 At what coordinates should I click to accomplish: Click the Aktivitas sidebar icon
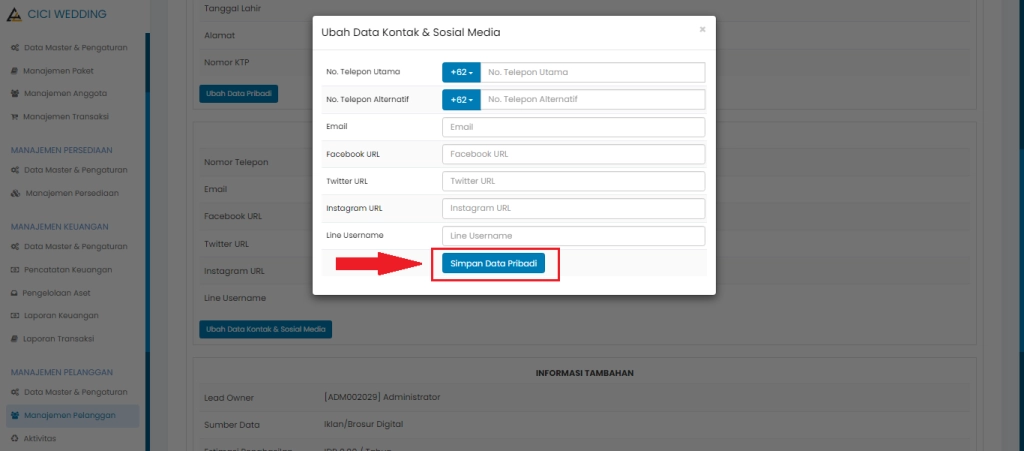pos(14,438)
